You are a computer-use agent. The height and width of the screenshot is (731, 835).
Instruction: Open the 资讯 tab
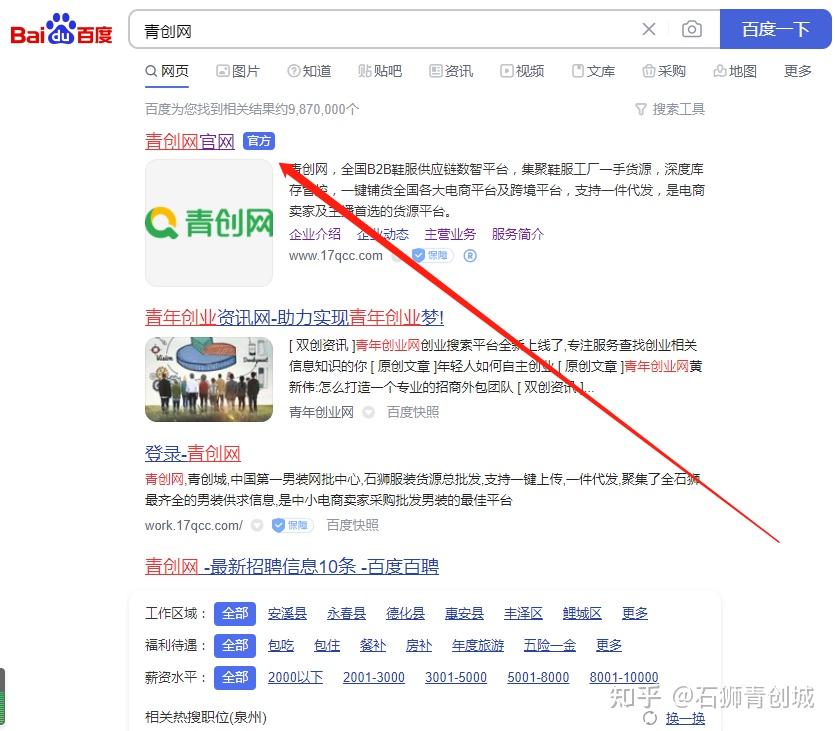452,71
